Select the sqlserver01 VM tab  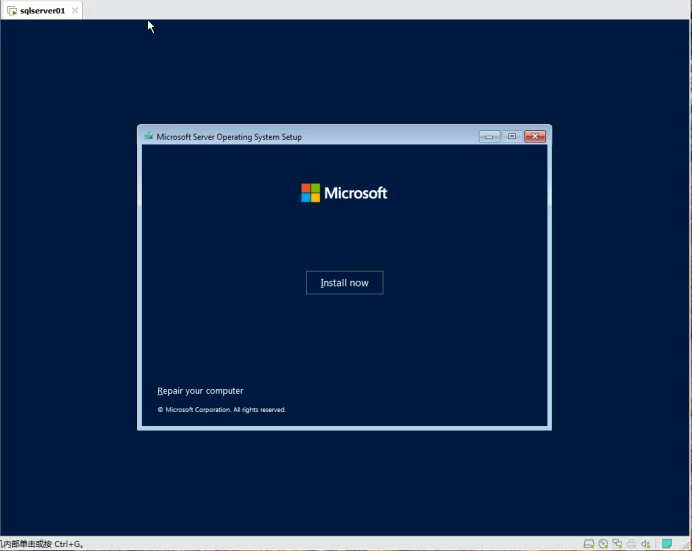pyautogui.click(x=42, y=11)
